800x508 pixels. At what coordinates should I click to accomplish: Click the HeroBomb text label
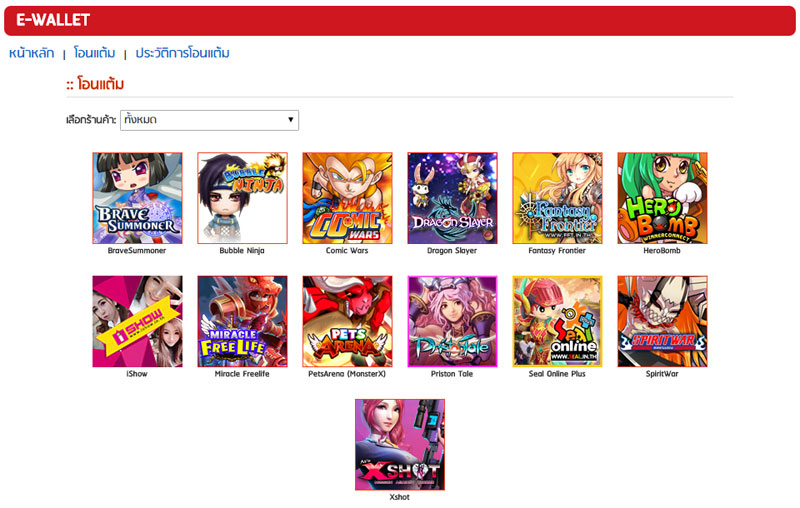[662, 250]
